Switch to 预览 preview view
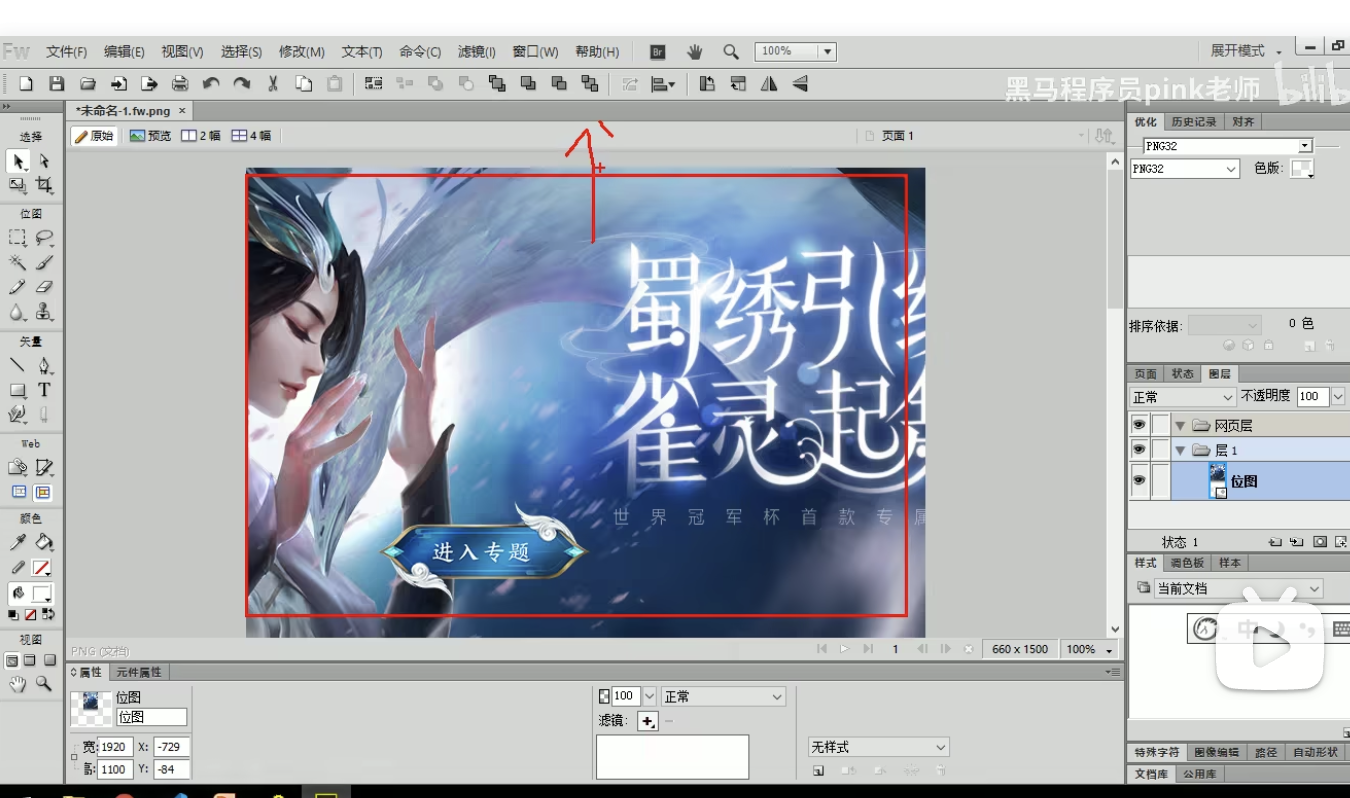Image resolution: width=1350 pixels, height=798 pixels. click(151, 136)
